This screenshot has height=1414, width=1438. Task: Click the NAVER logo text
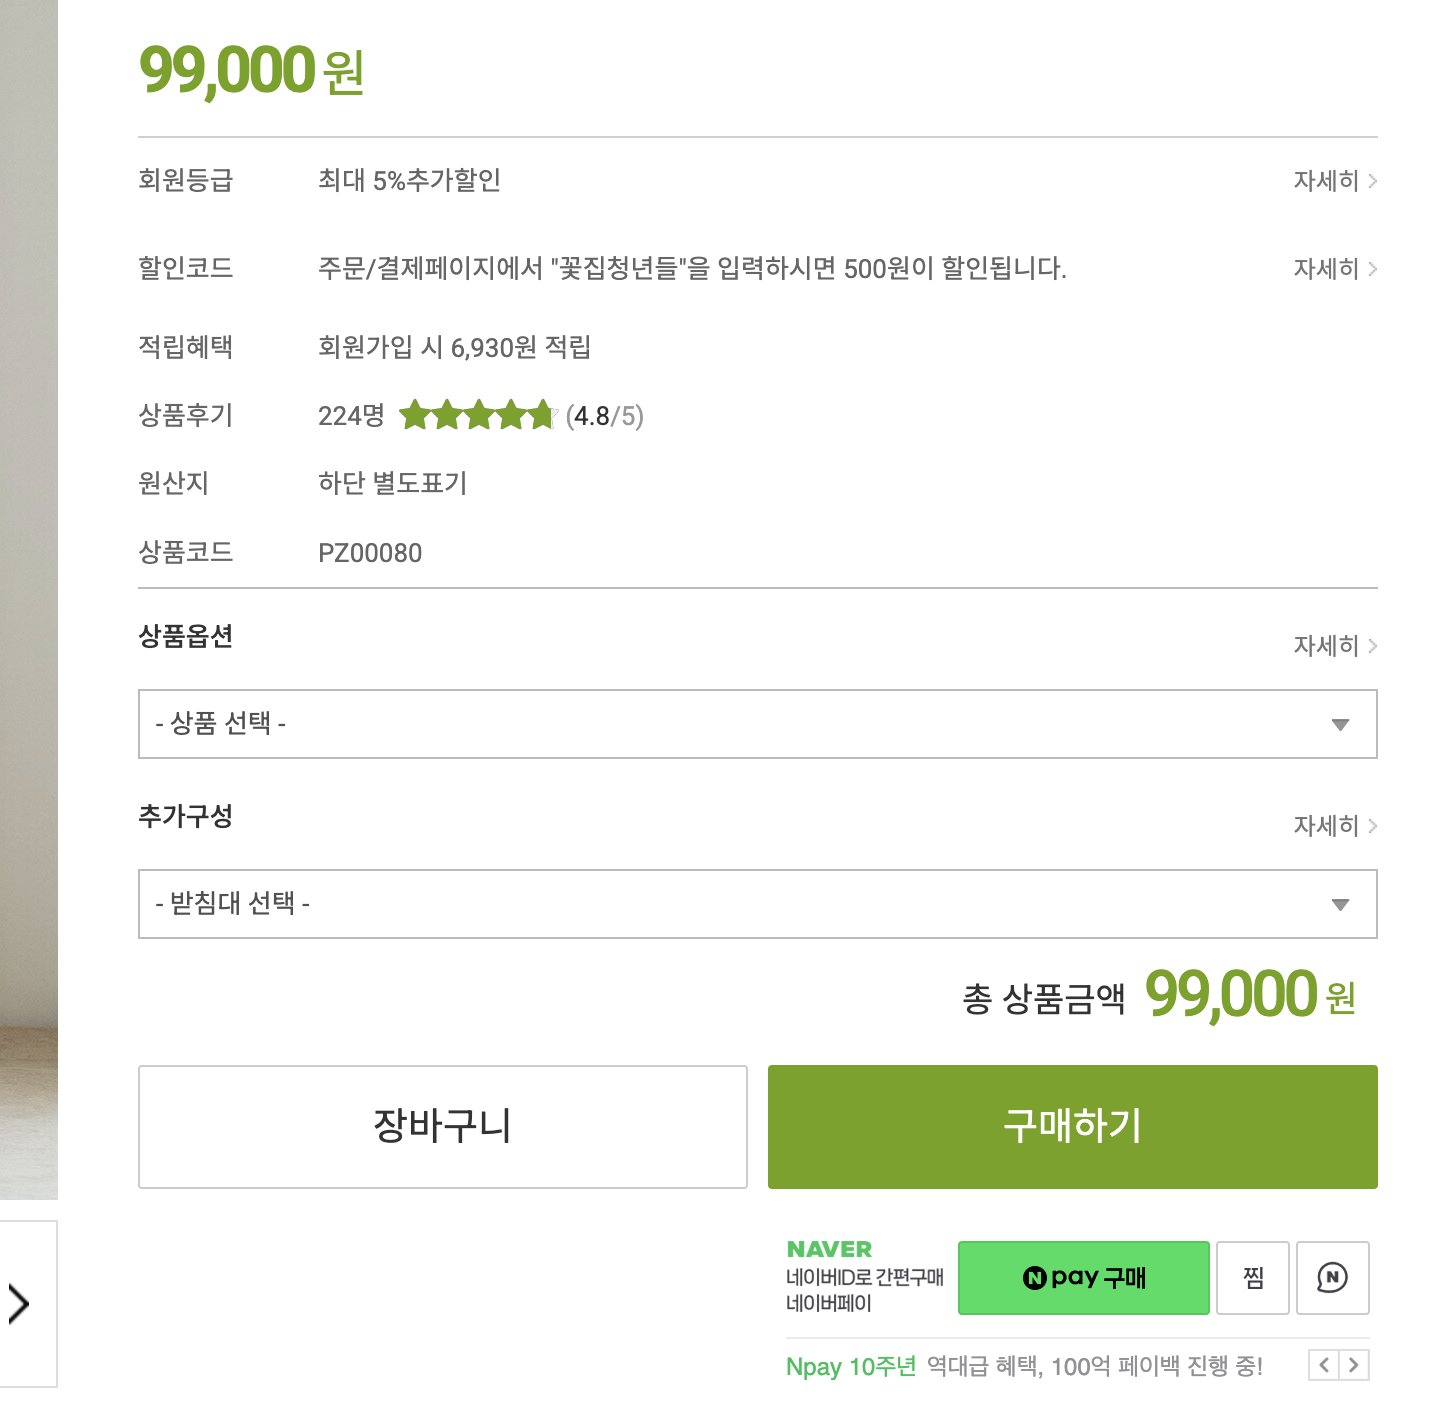click(829, 1249)
